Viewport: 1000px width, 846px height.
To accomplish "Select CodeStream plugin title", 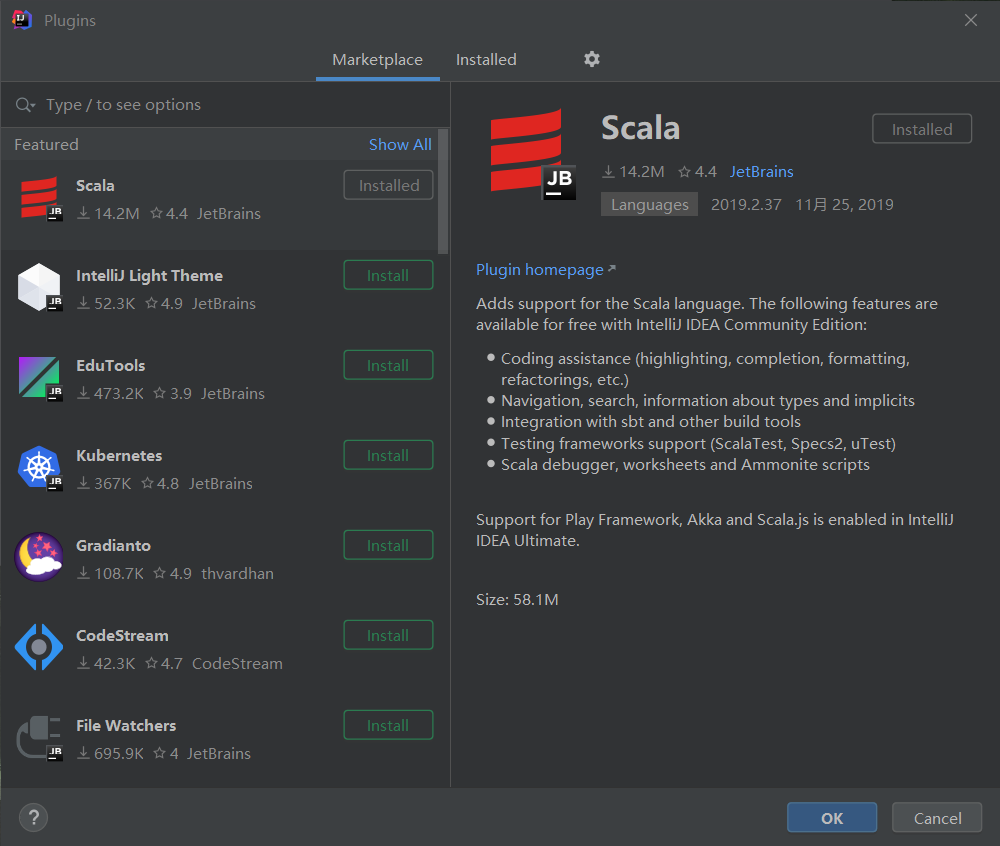I will click(x=122, y=636).
